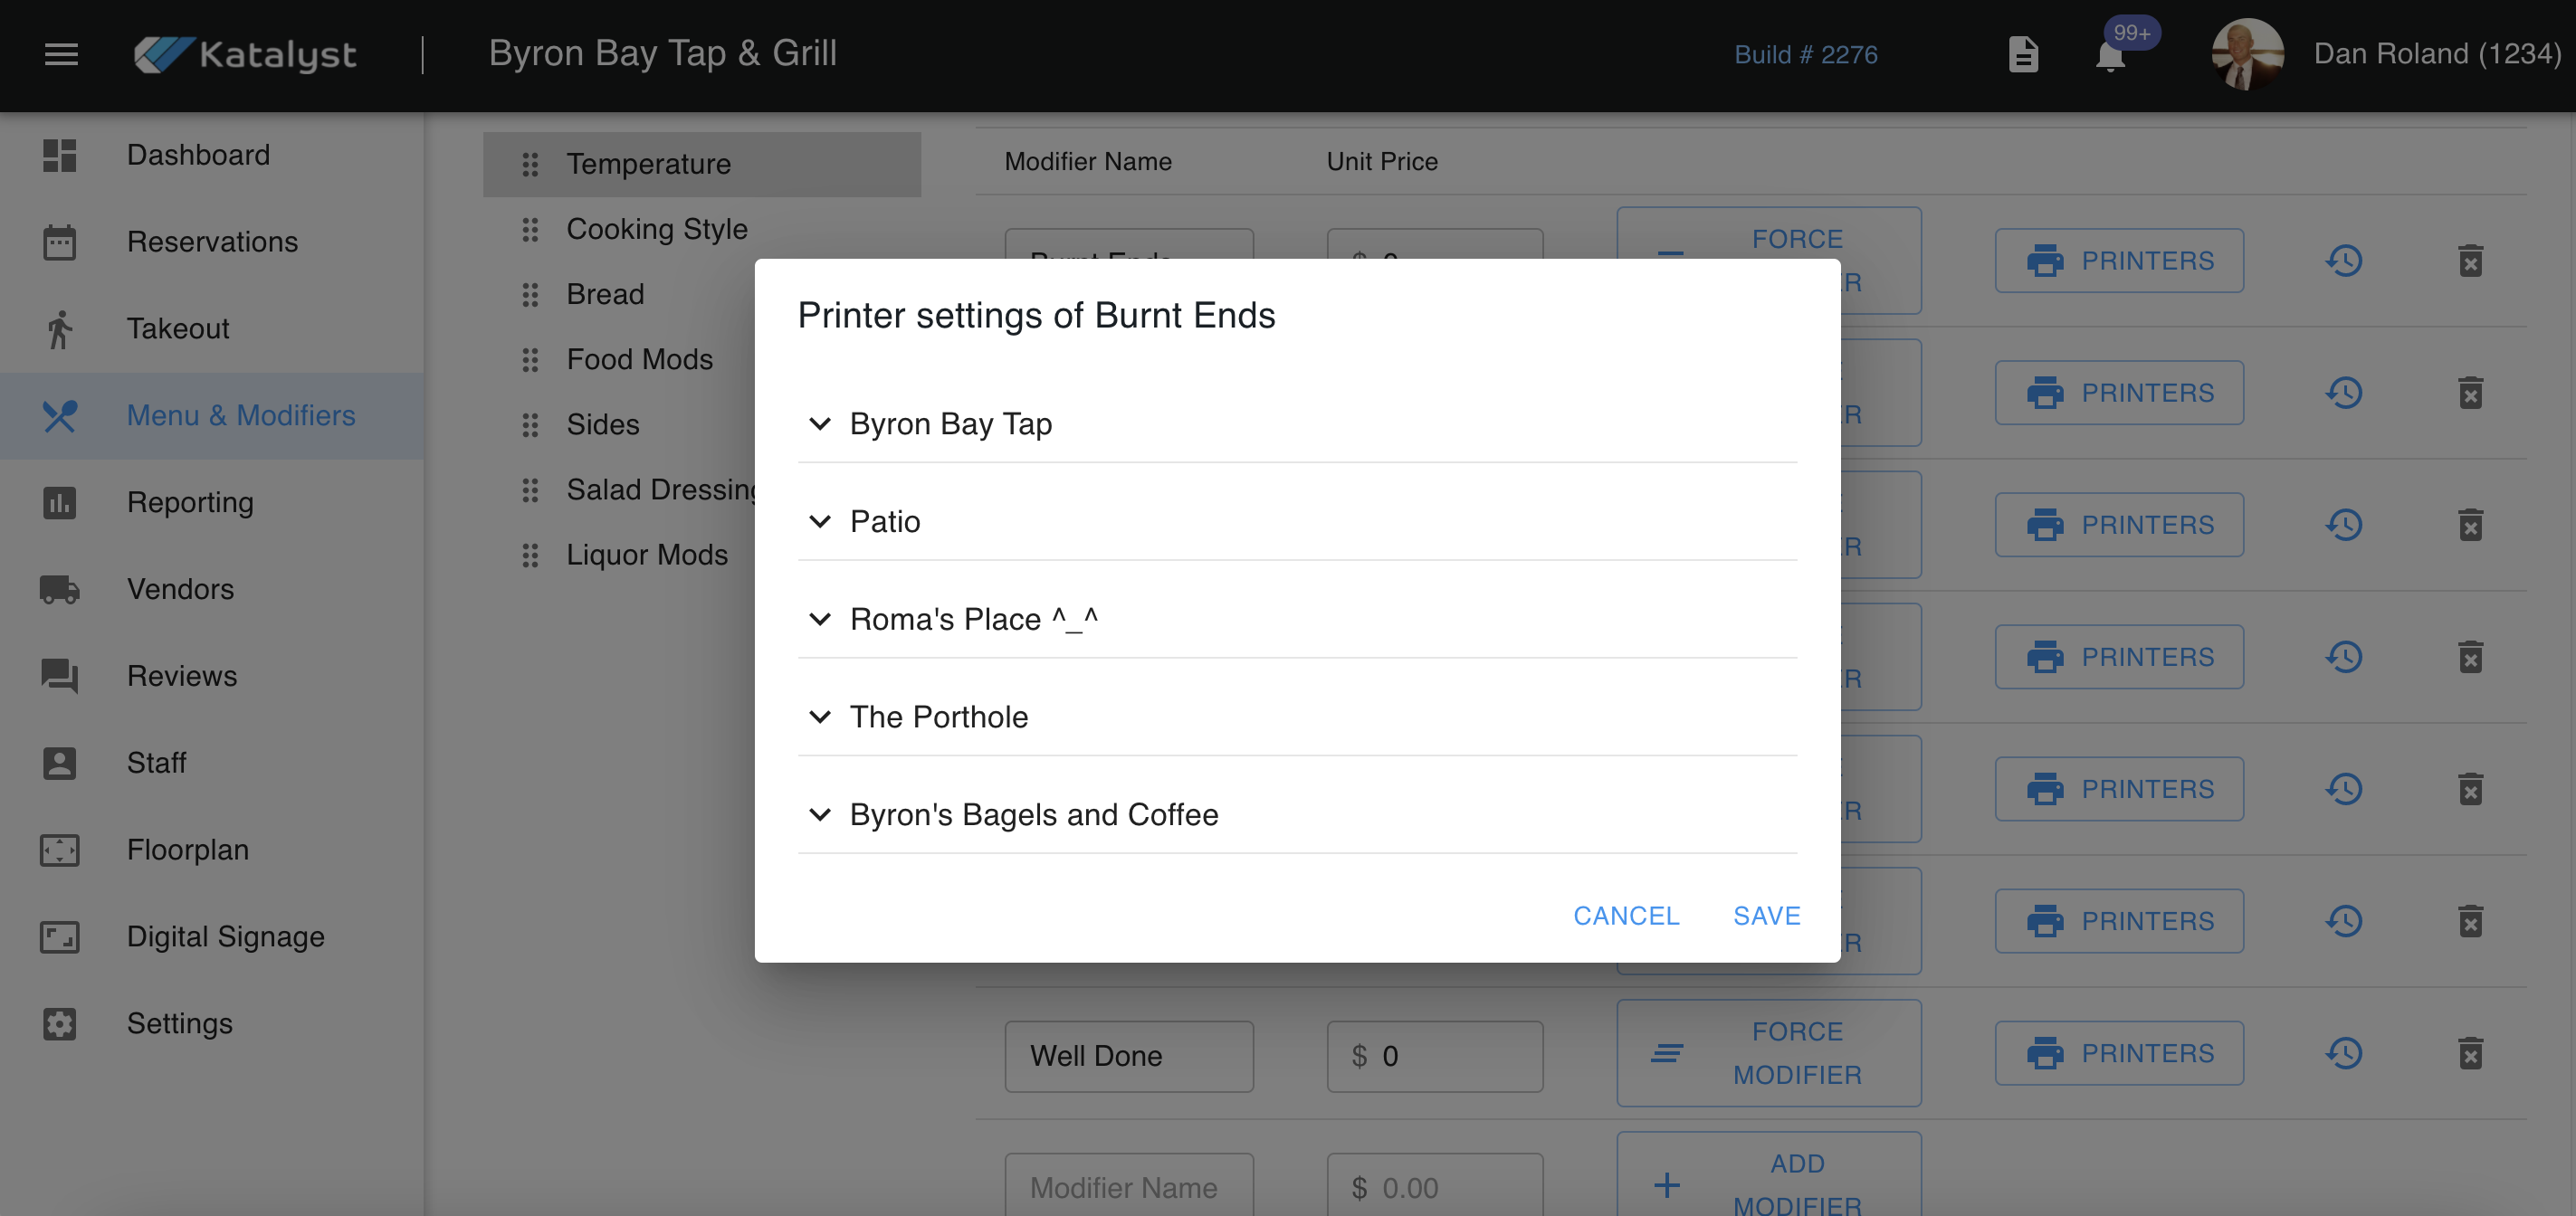2576x1216 pixels.
Task: Click the Katalyst logo
Action: (246, 54)
